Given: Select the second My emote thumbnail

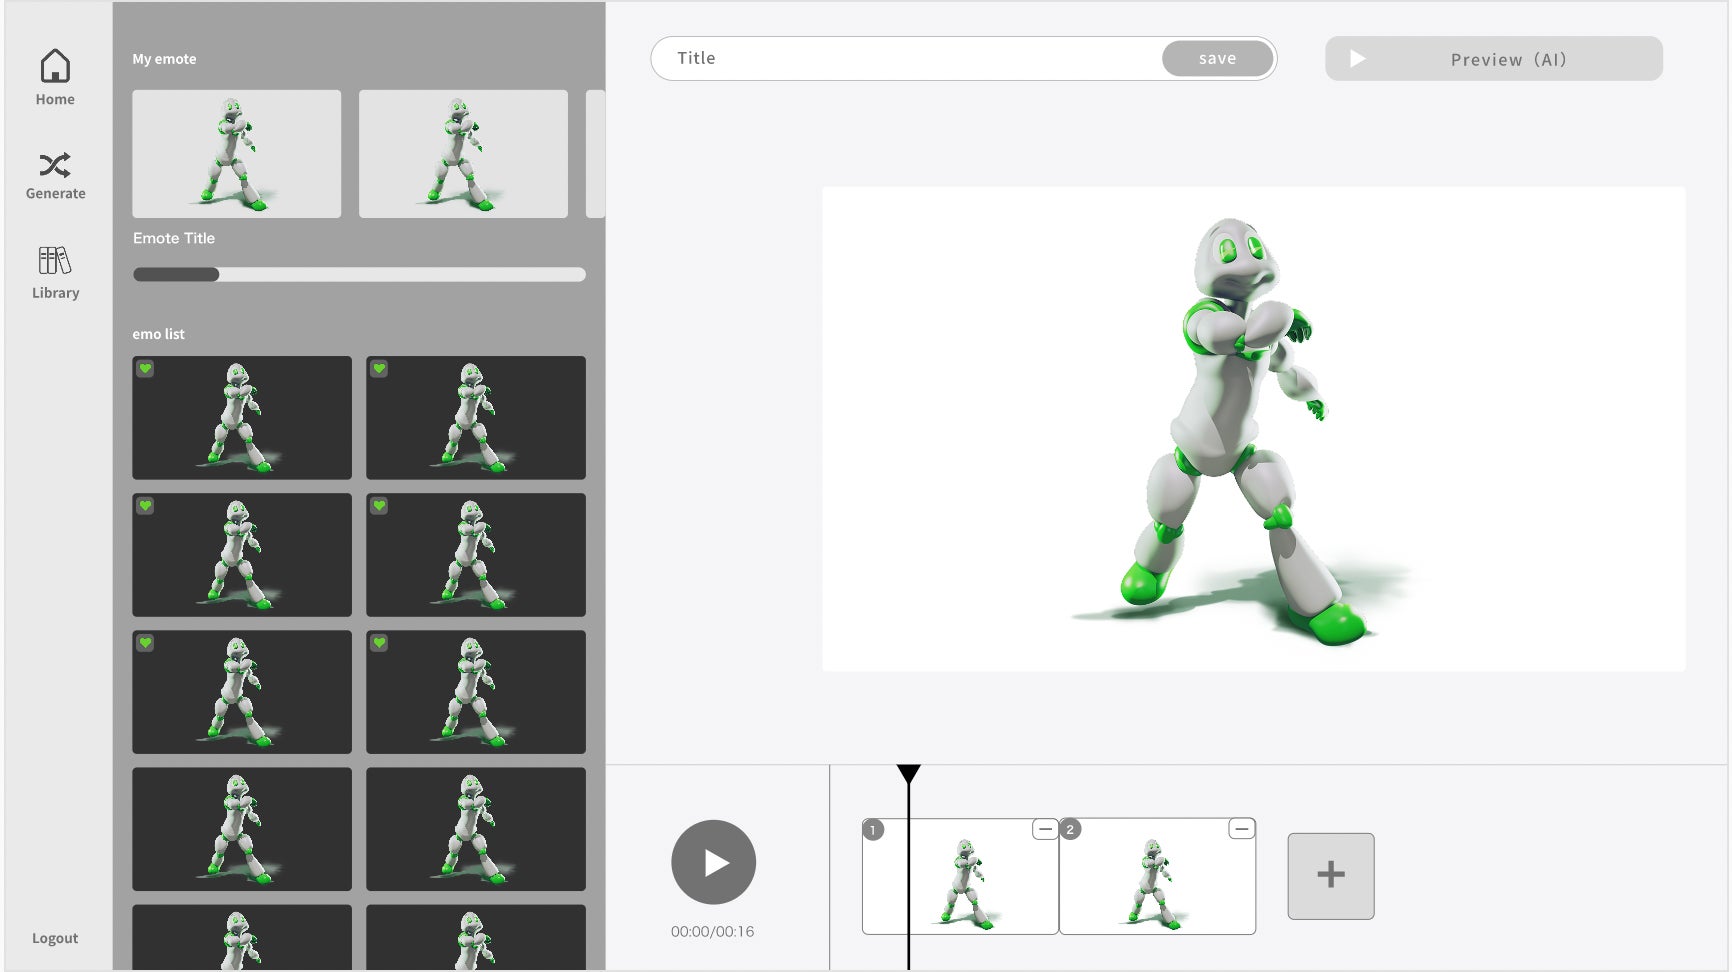Looking at the screenshot, I should pos(463,154).
